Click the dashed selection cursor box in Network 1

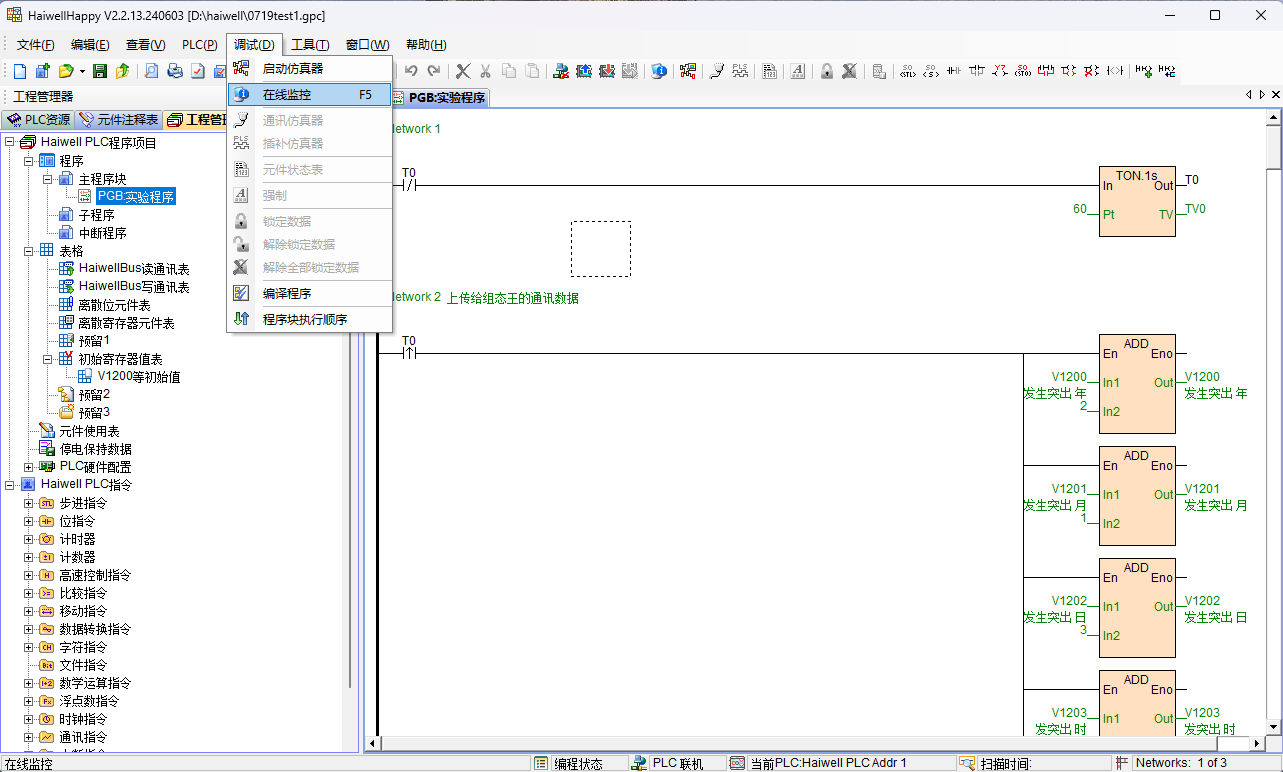pos(601,249)
